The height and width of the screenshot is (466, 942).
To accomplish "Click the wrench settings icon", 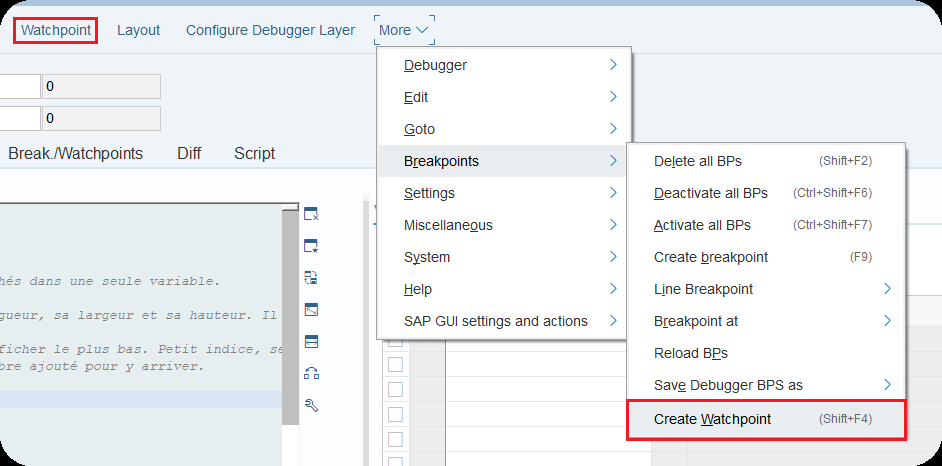I will (311, 405).
